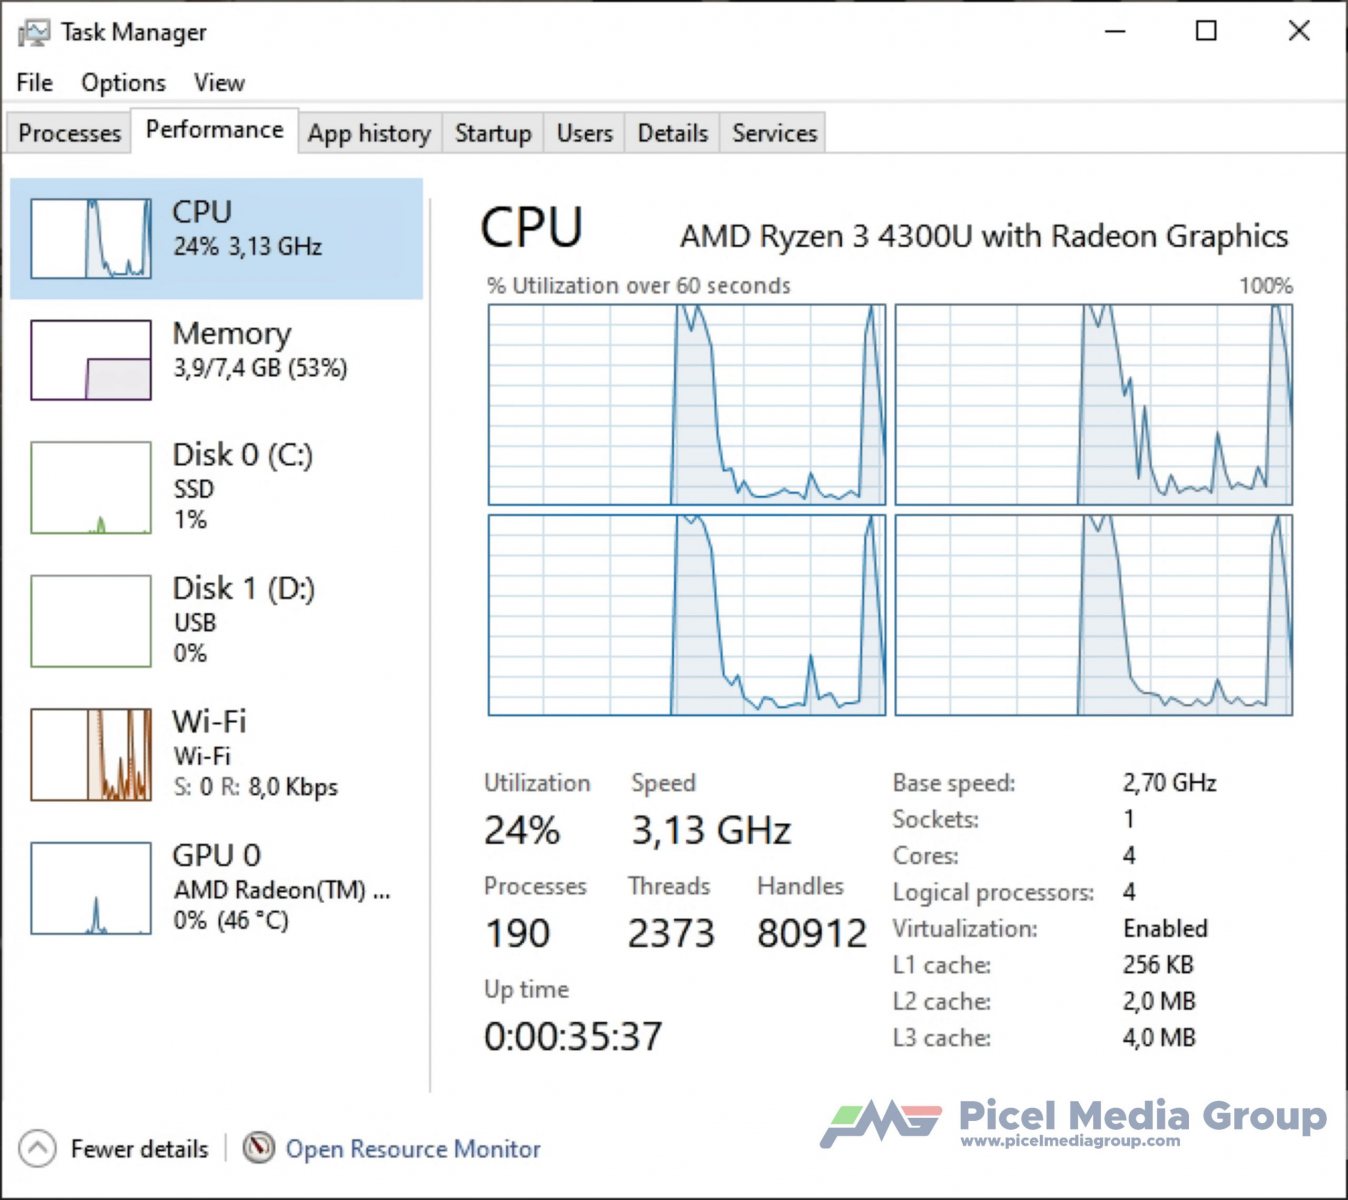Select Disk 1 (D:) USB graph
Screen dimensions: 1348x1200
pyautogui.click(x=91, y=621)
